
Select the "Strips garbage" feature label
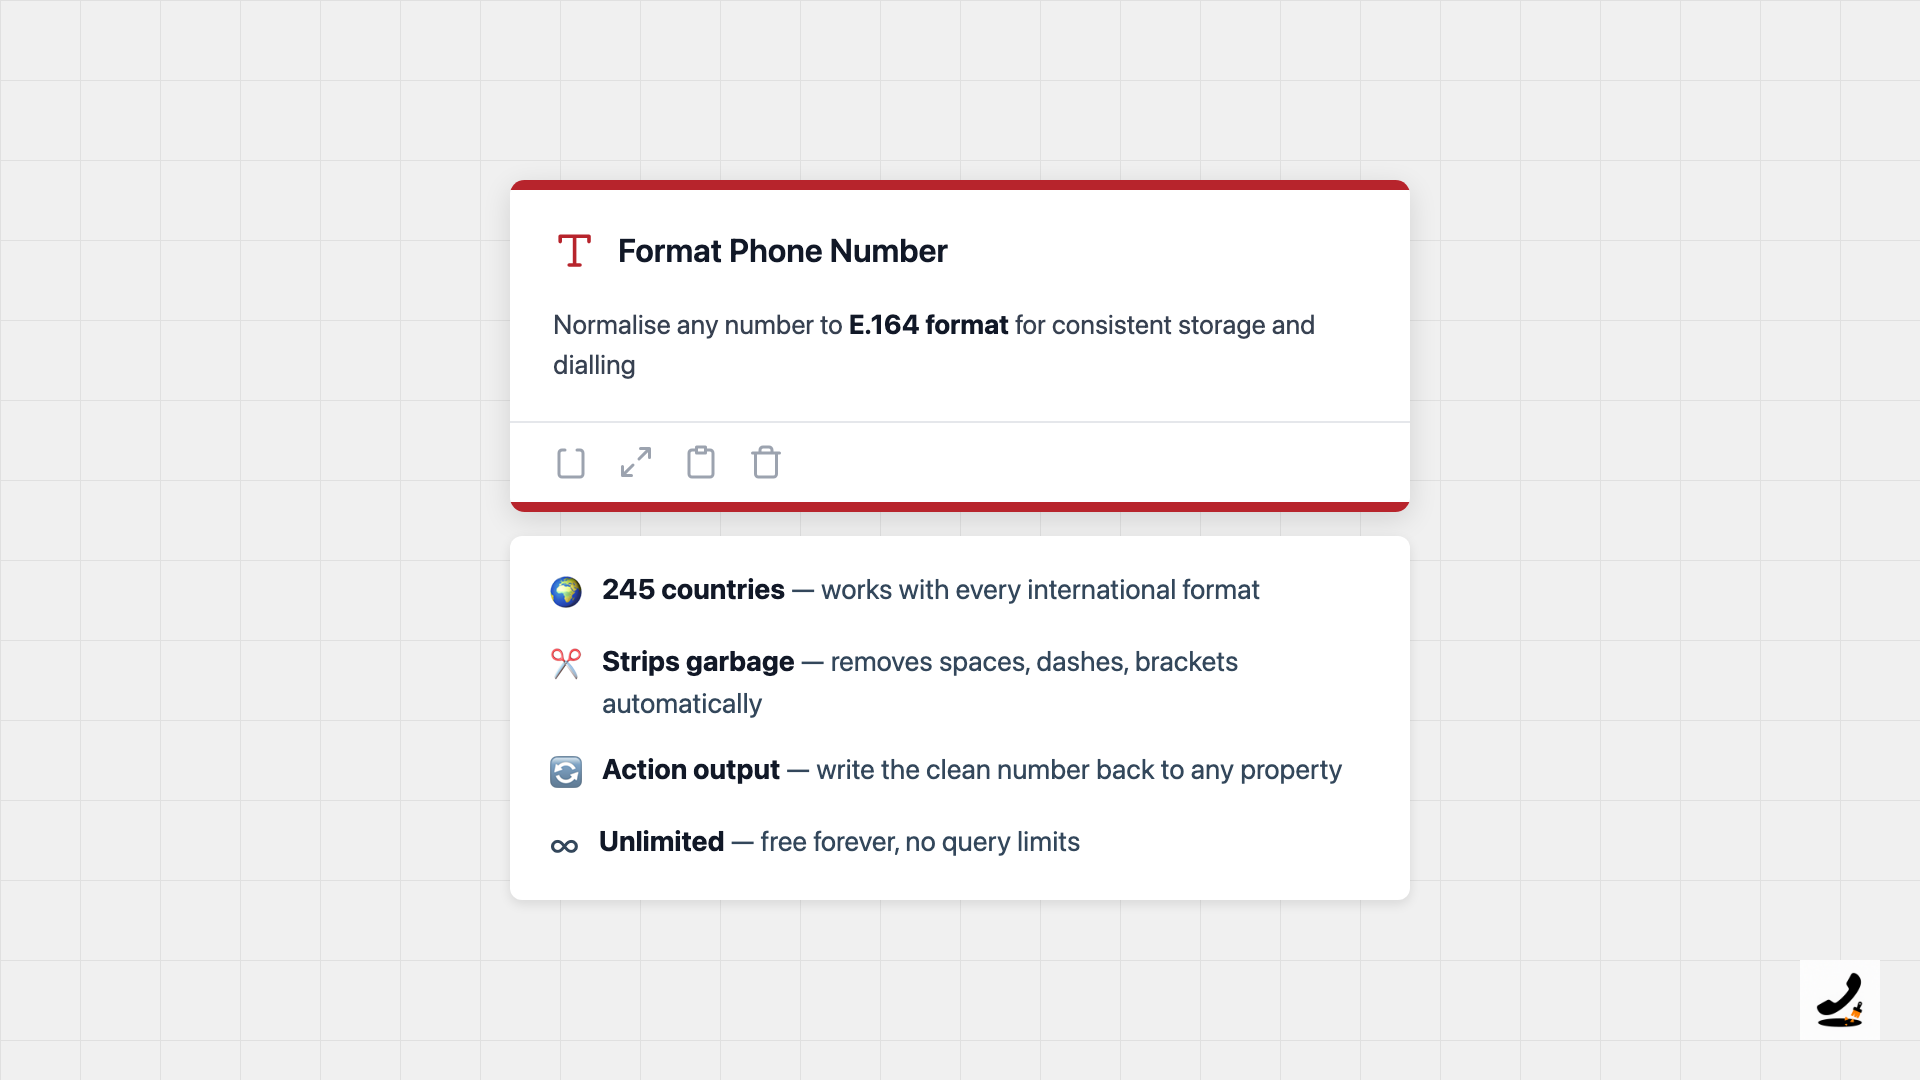698,662
